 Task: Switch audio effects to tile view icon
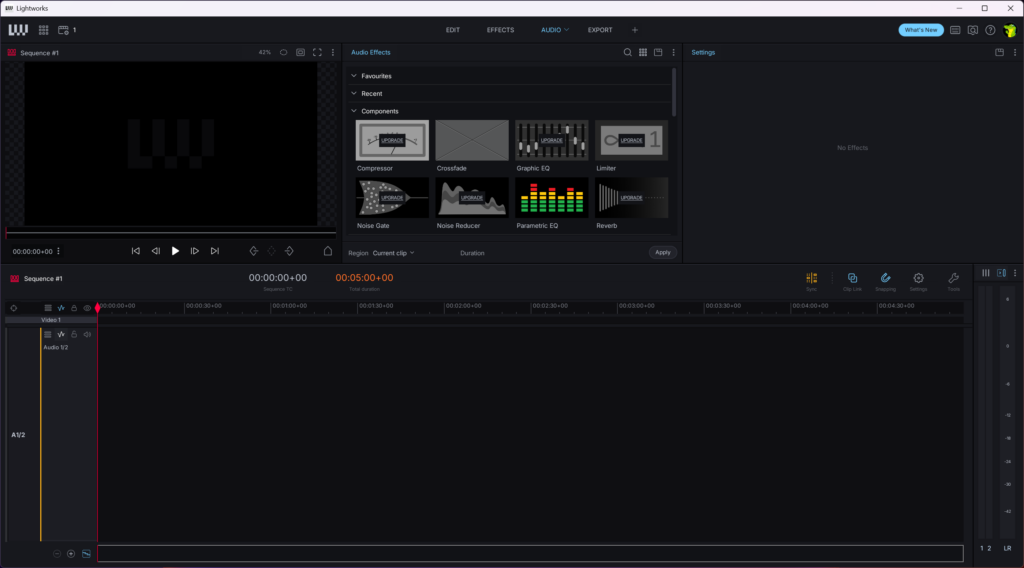[643, 52]
